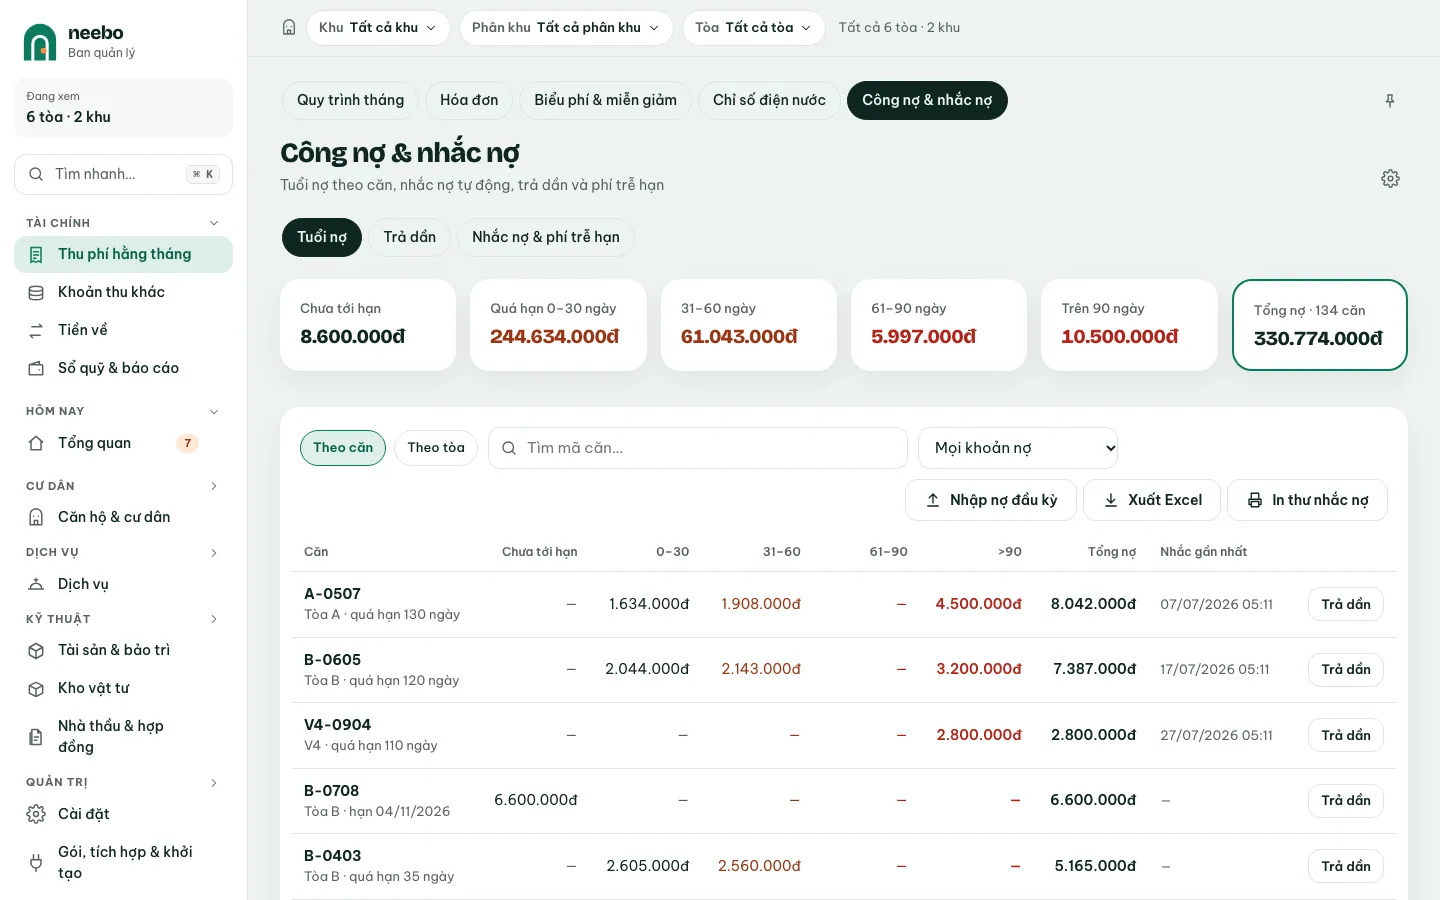Open the Hóa đơn tab

pyautogui.click(x=469, y=100)
